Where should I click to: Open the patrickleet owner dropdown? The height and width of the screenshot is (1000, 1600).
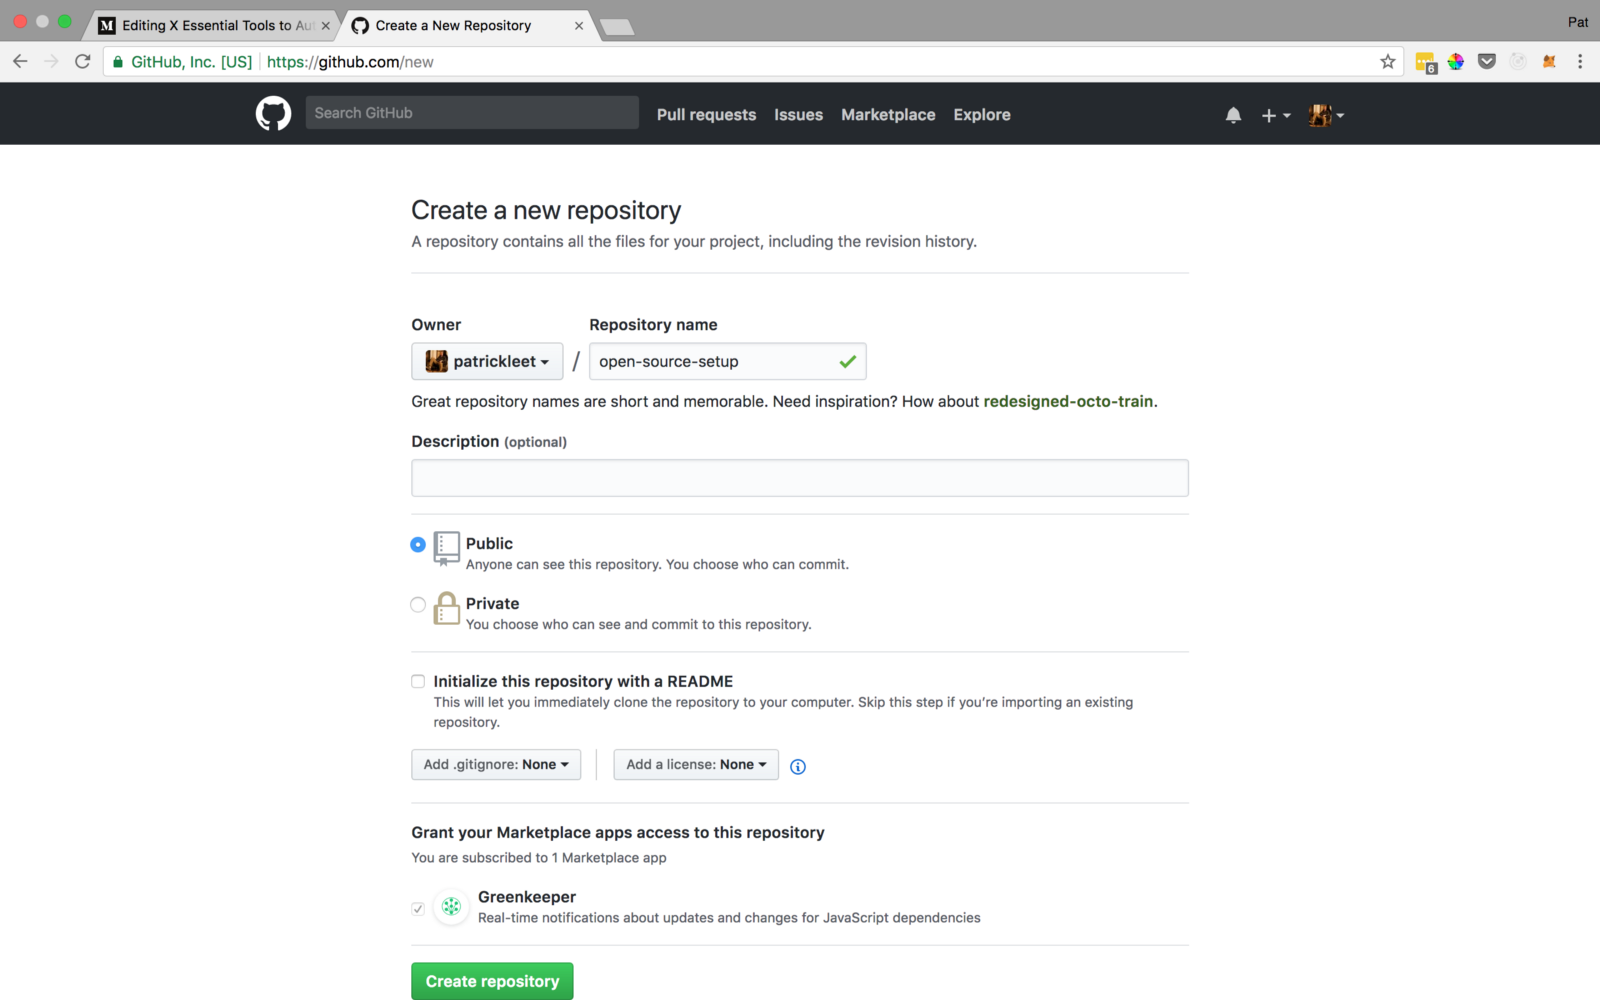click(487, 361)
